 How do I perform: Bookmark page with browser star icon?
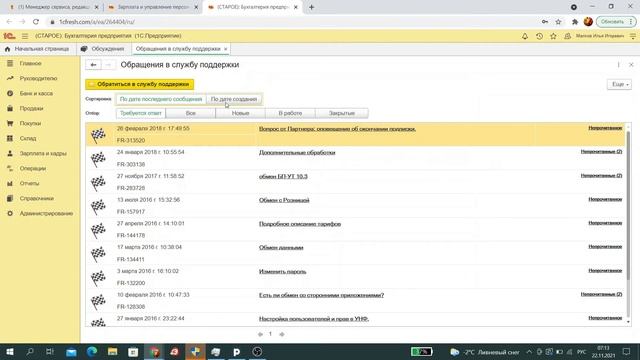pos(558,22)
